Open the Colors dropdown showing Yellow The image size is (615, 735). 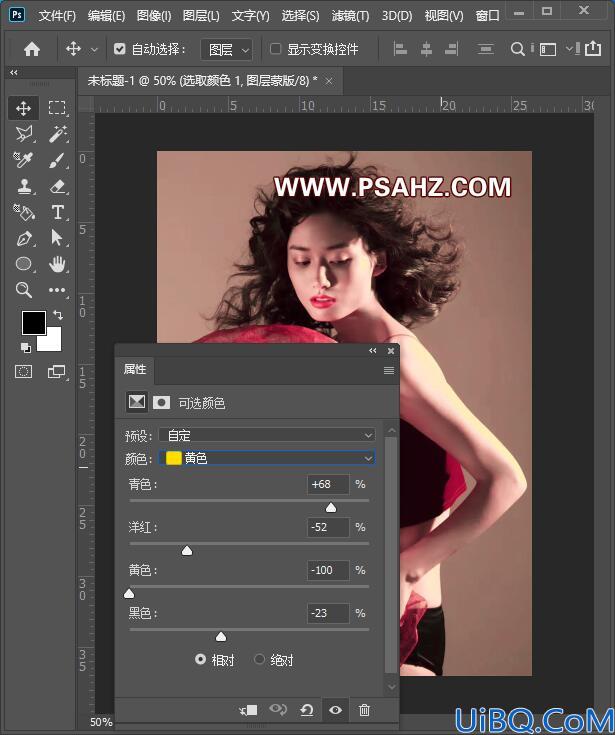(267, 458)
